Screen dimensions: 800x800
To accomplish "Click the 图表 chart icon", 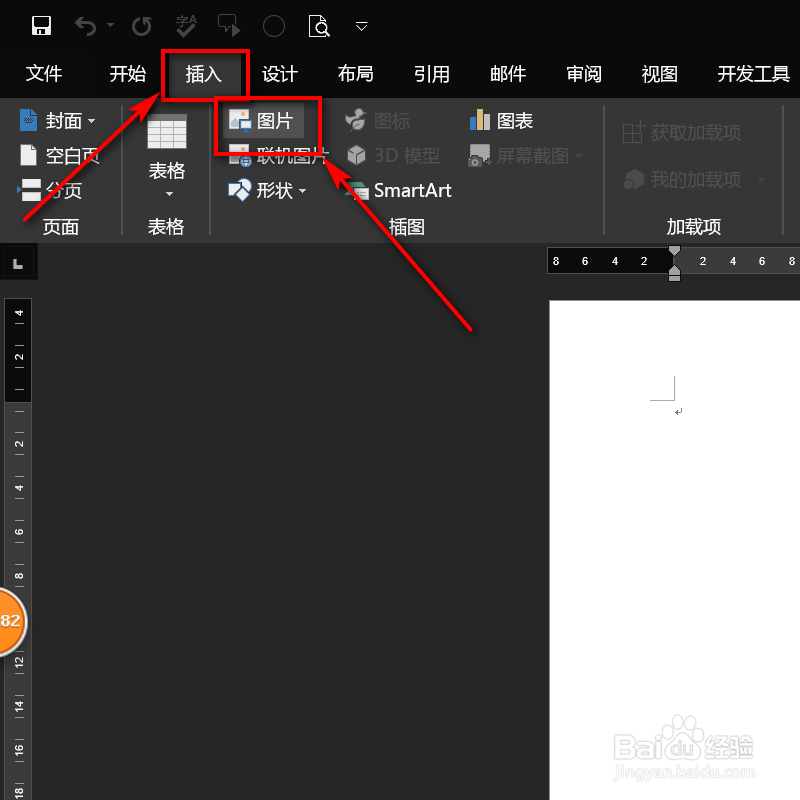I will tap(480, 120).
